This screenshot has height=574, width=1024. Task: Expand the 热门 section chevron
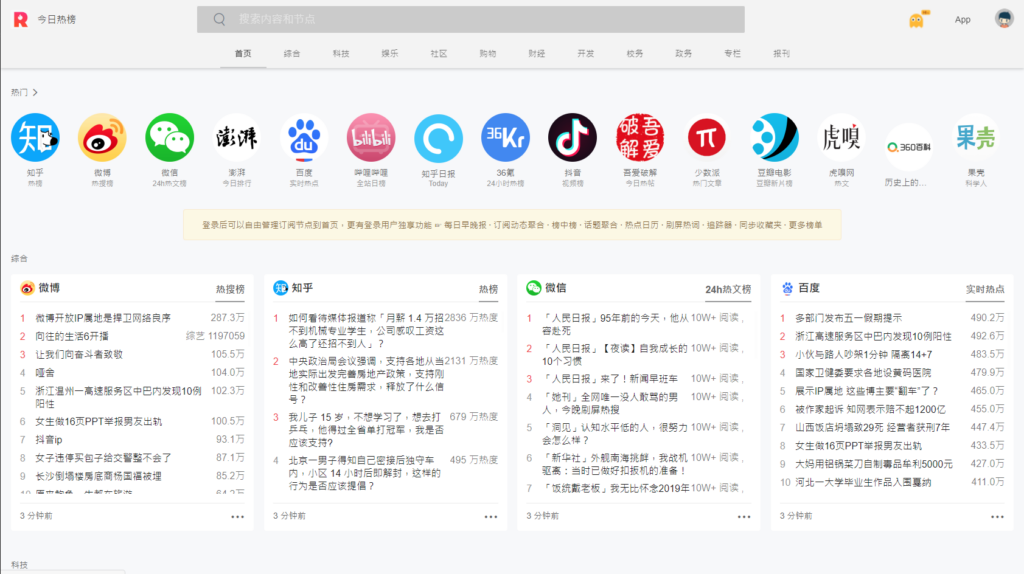(x=35, y=92)
